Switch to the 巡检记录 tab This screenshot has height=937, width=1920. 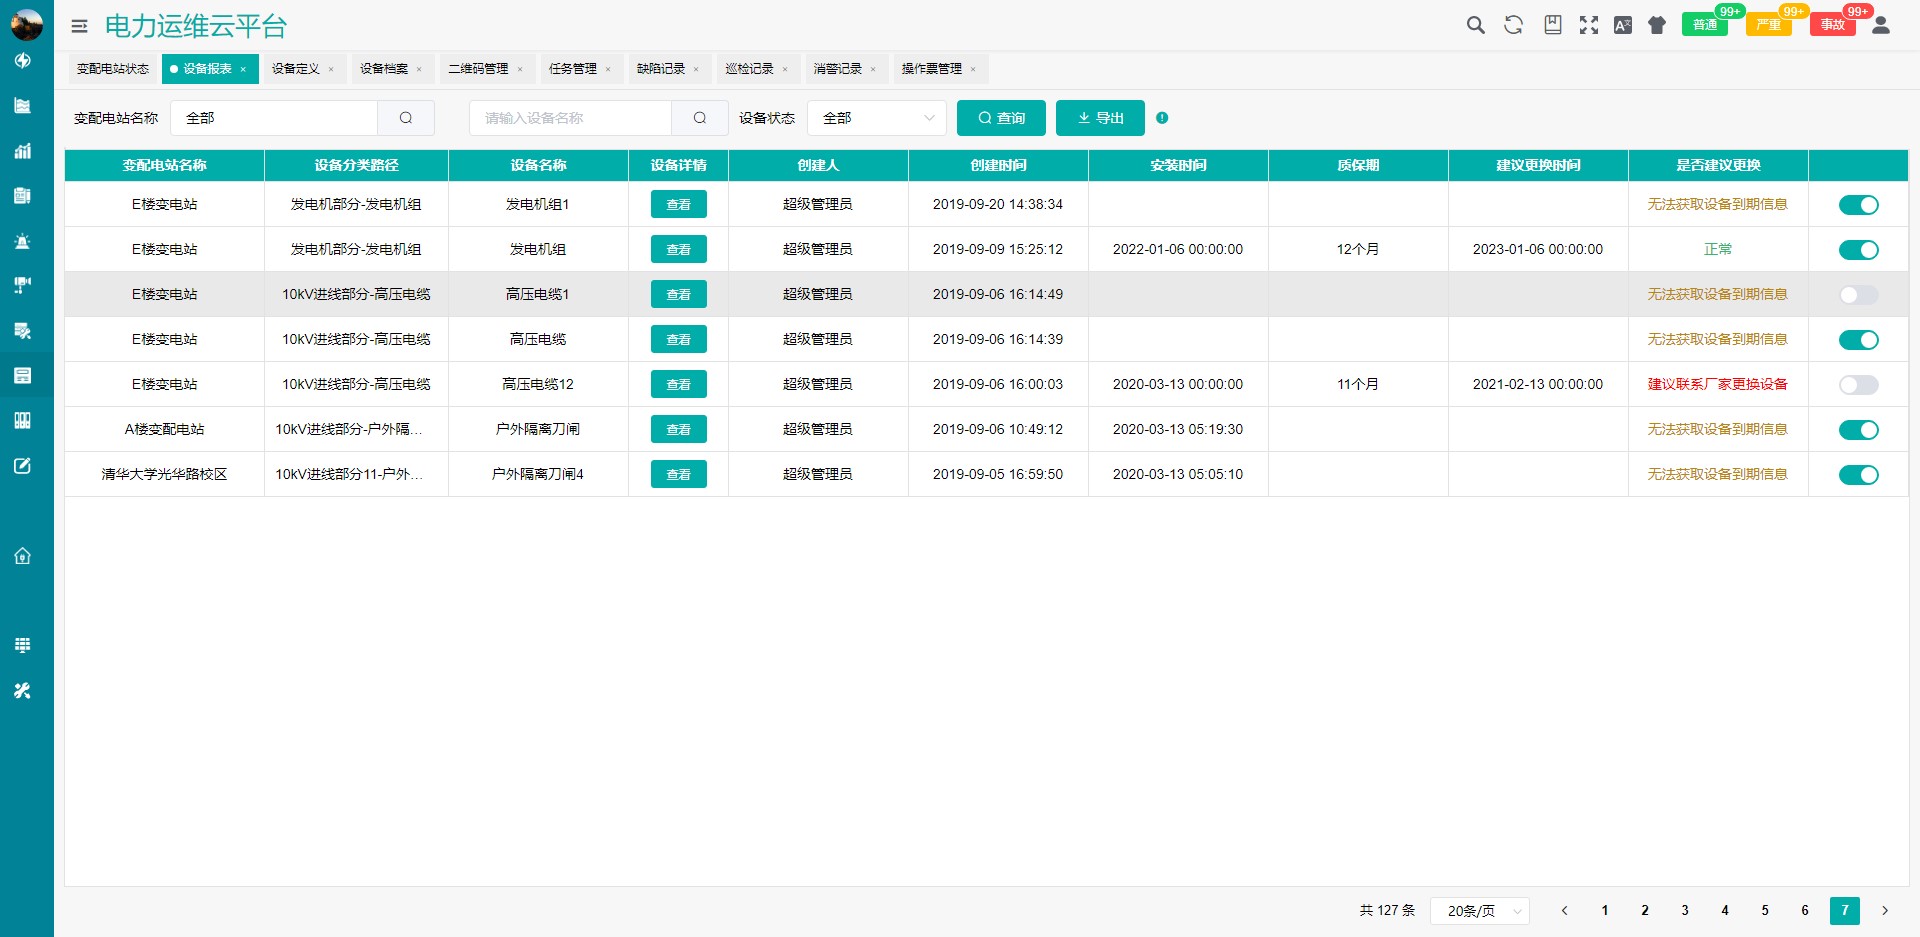749,69
